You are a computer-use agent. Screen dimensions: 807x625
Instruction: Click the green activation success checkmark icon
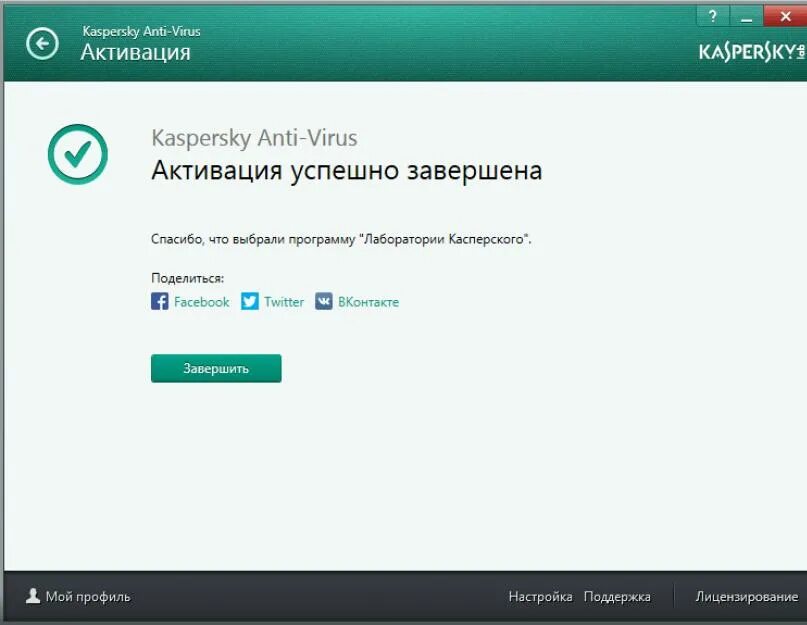[x=78, y=154]
